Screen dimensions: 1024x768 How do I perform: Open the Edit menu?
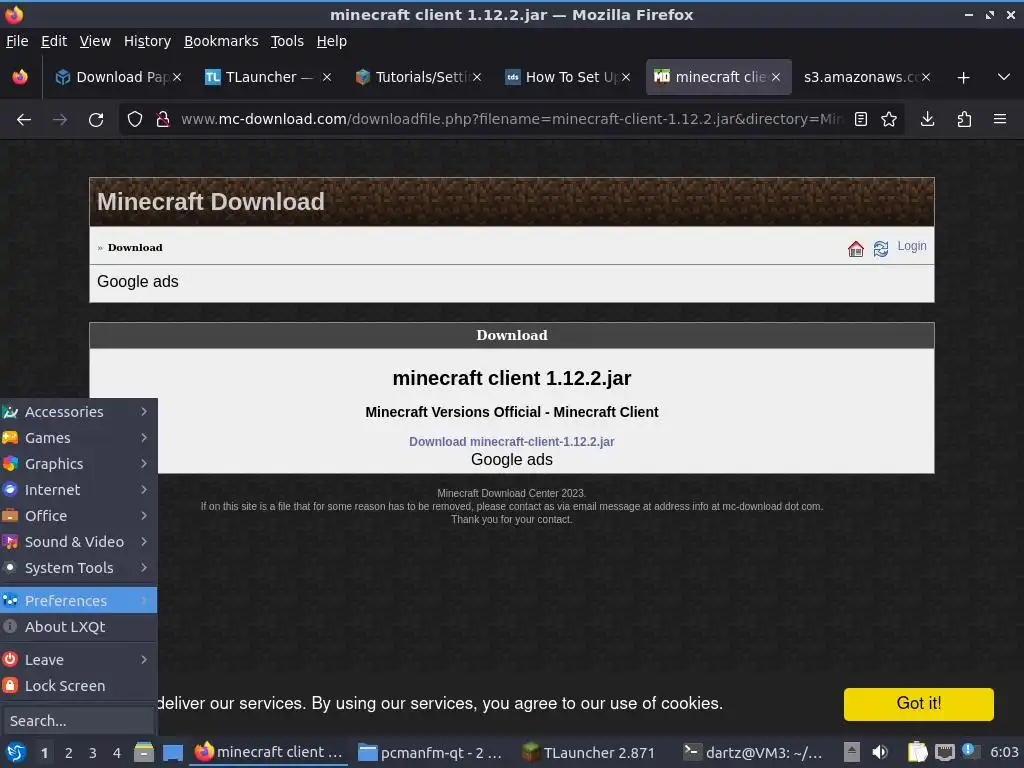pyautogui.click(x=54, y=41)
